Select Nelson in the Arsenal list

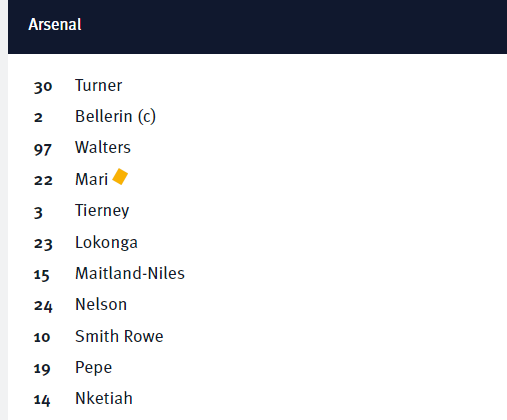[x=101, y=304]
